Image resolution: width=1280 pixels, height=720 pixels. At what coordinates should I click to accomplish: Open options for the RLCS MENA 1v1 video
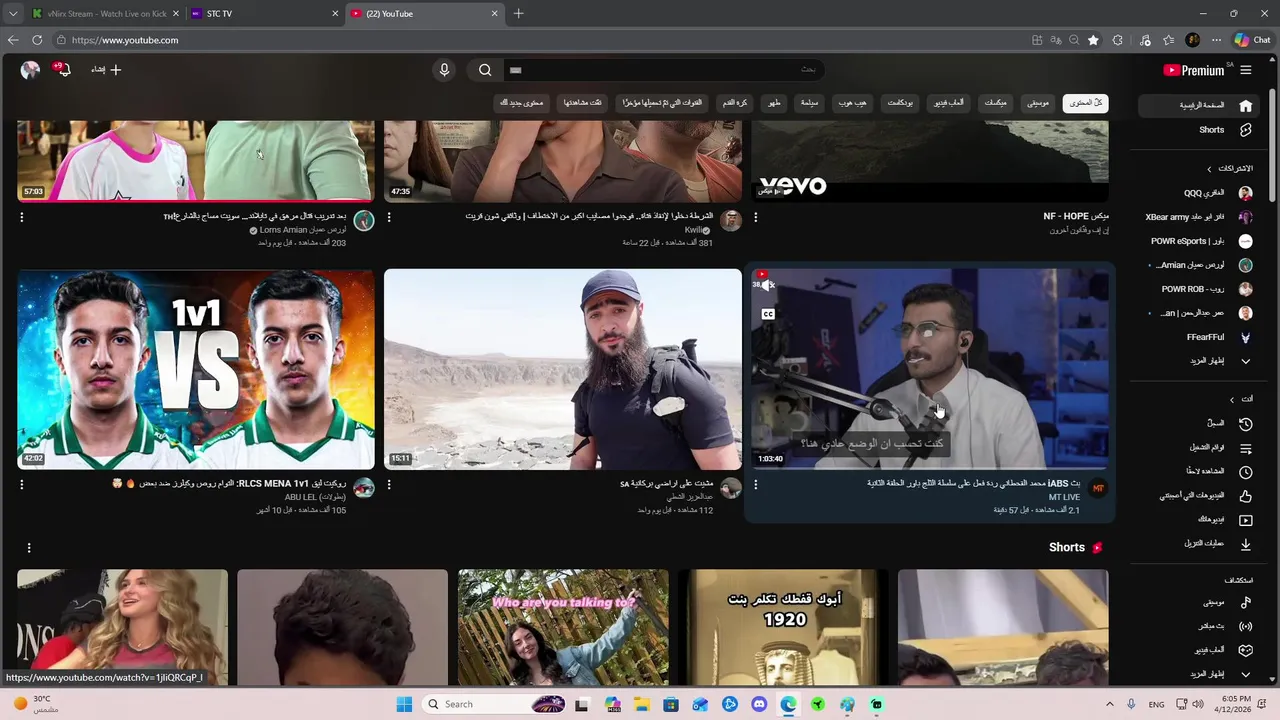coord(22,484)
